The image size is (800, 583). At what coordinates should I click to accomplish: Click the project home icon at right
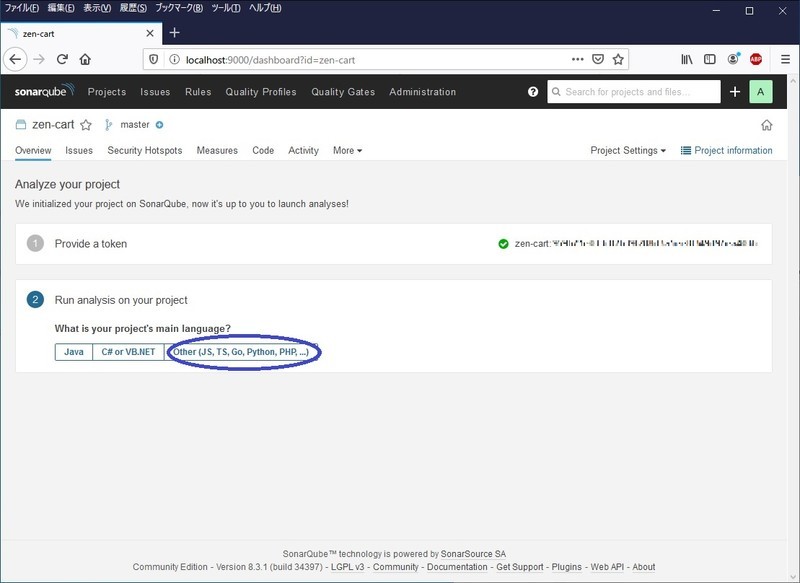coord(766,125)
